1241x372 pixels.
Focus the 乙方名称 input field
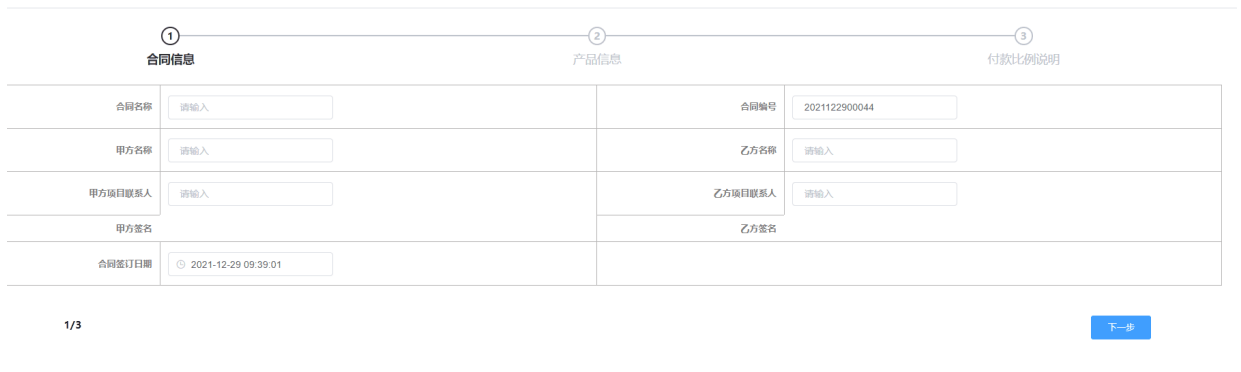point(874,151)
